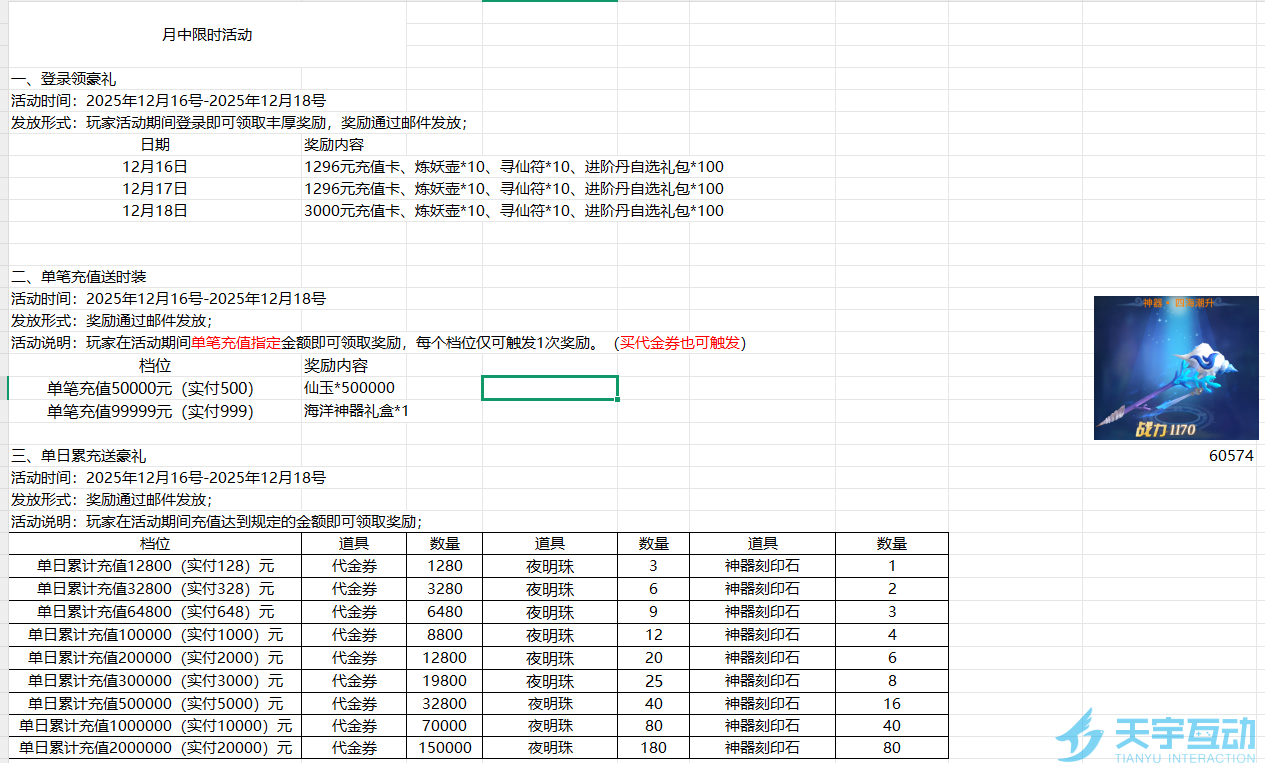The height and width of the screenshot is (763, 1265).
Task: Click the 三、单日累充送豪礼 heading
Action: 79,456
